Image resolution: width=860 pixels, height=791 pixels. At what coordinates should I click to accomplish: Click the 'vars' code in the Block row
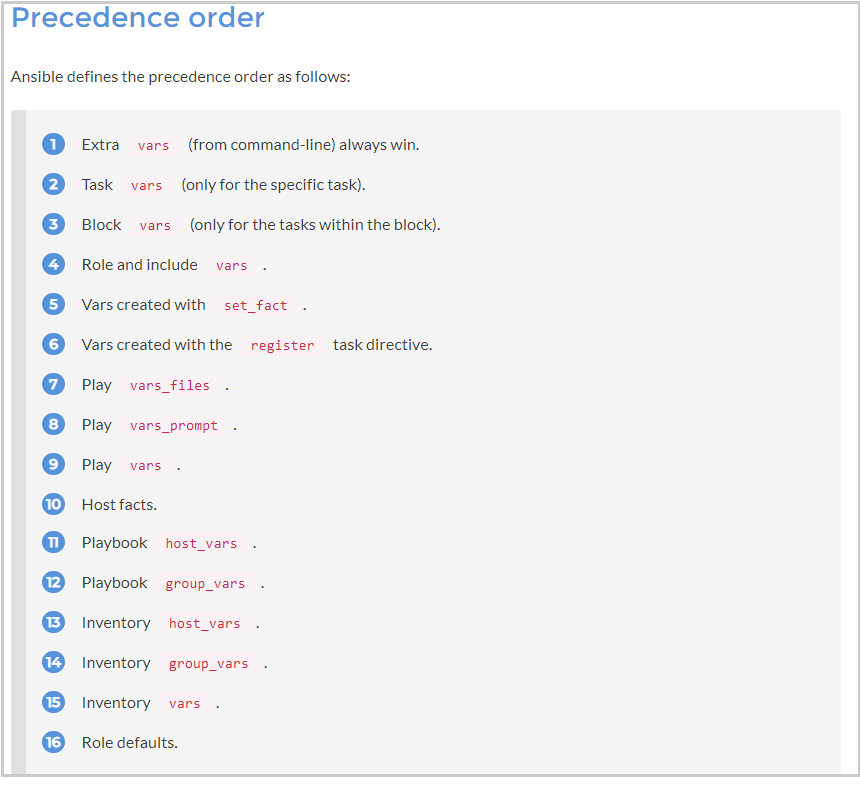155,225
